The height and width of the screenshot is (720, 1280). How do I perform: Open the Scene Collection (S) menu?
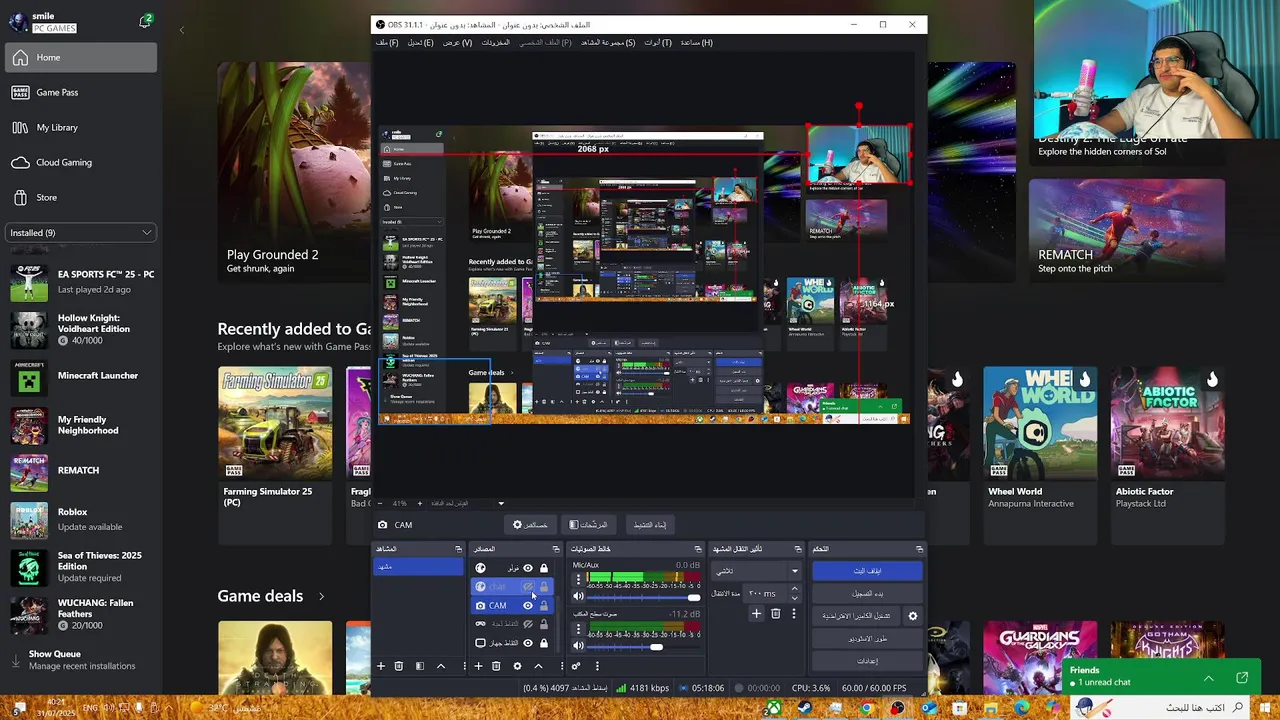608,43
